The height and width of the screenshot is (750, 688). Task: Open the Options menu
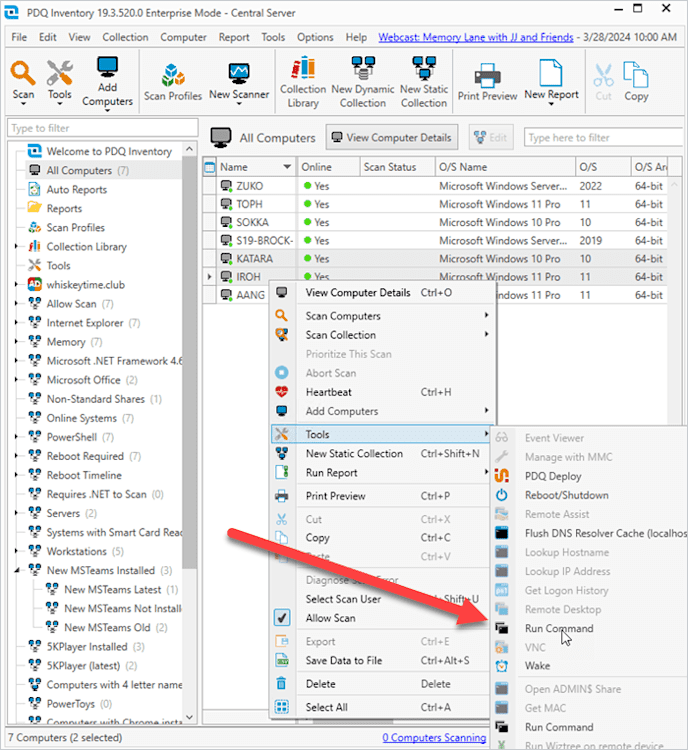tap(315, 37)
